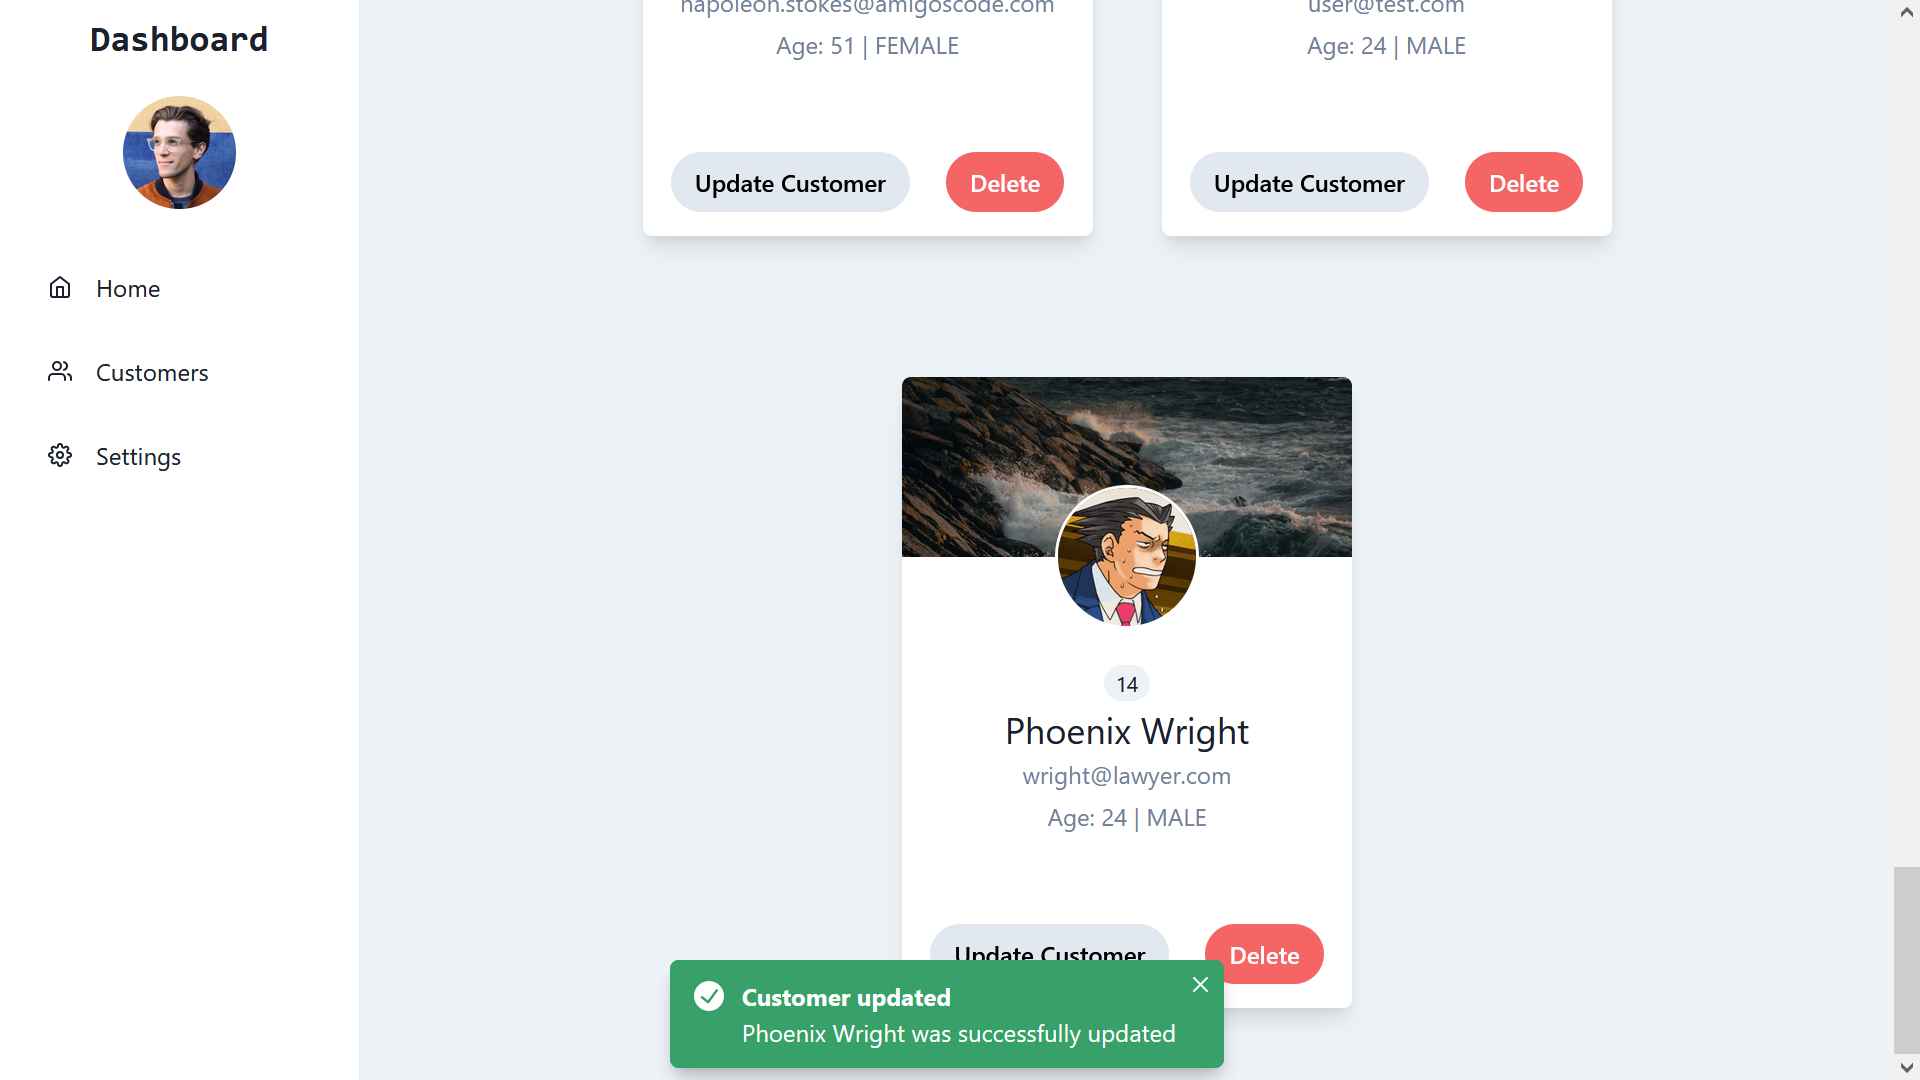
Task: Toggle visibility of customer card 14
Action: pyautogui.click(x=1126, y=683)
